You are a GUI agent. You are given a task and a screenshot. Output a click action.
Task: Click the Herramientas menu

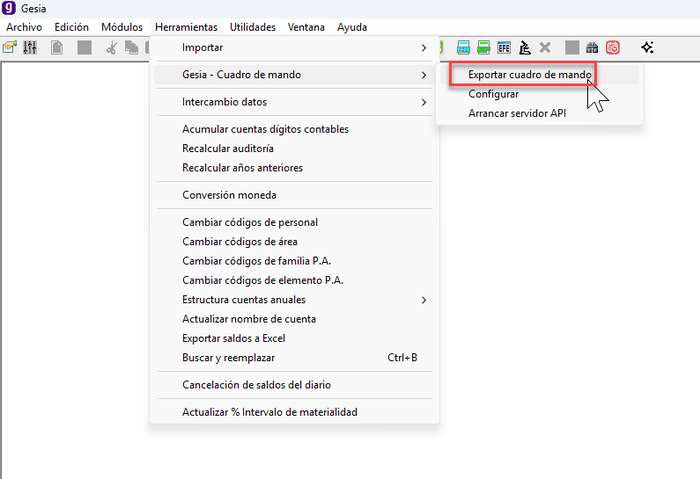pos(186,27)
